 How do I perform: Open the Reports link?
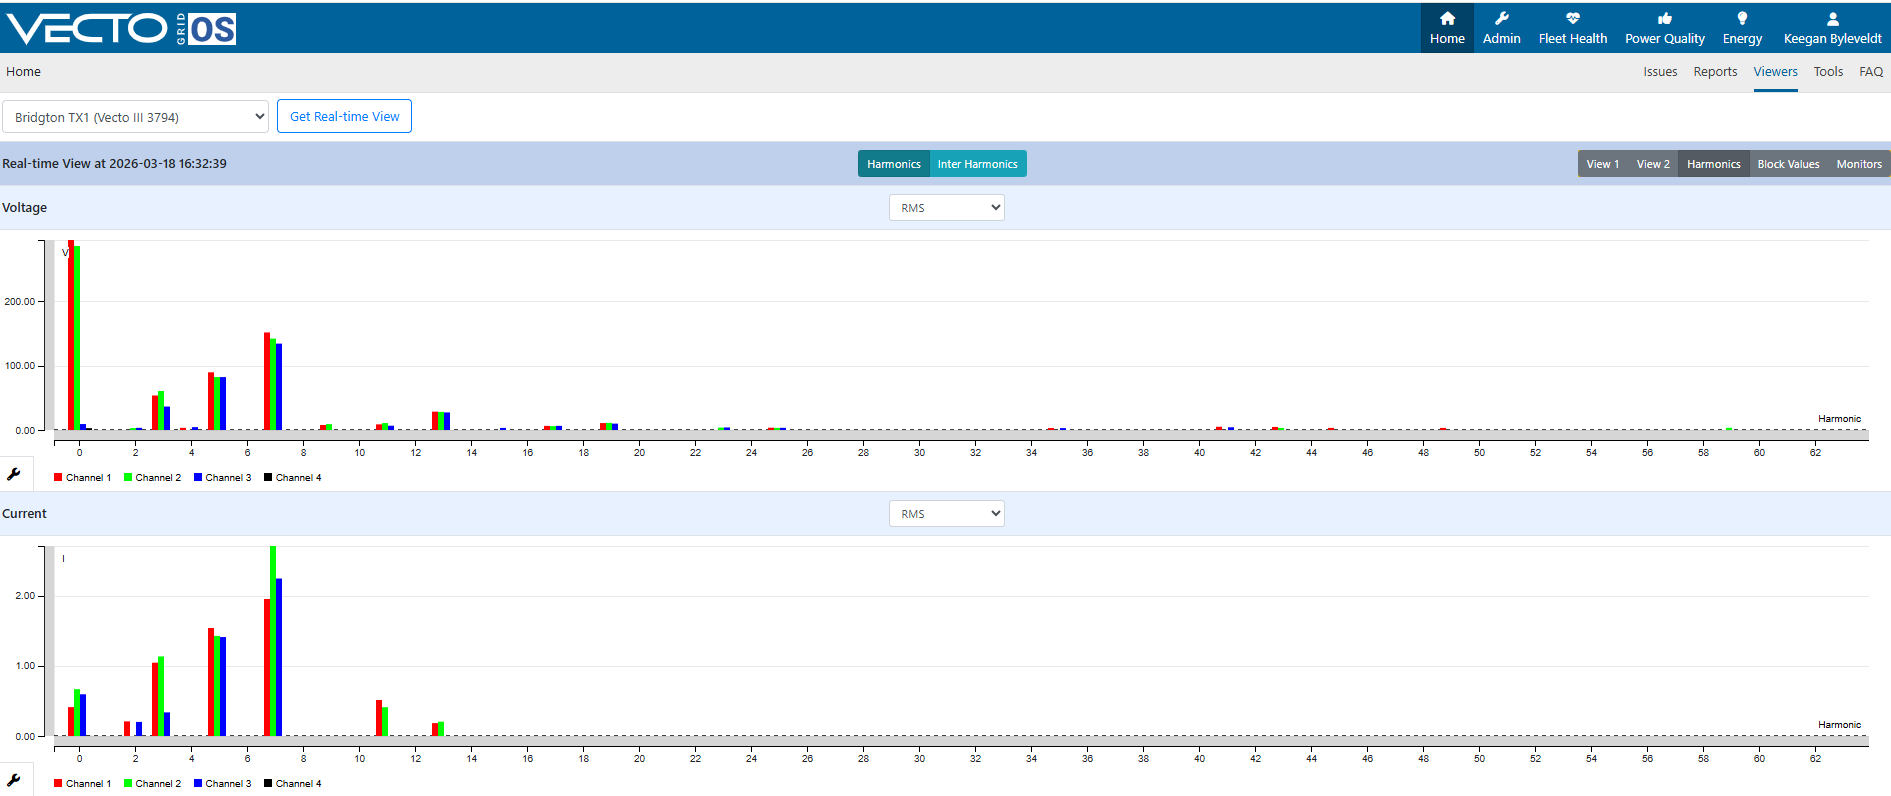coord(1715,72)
